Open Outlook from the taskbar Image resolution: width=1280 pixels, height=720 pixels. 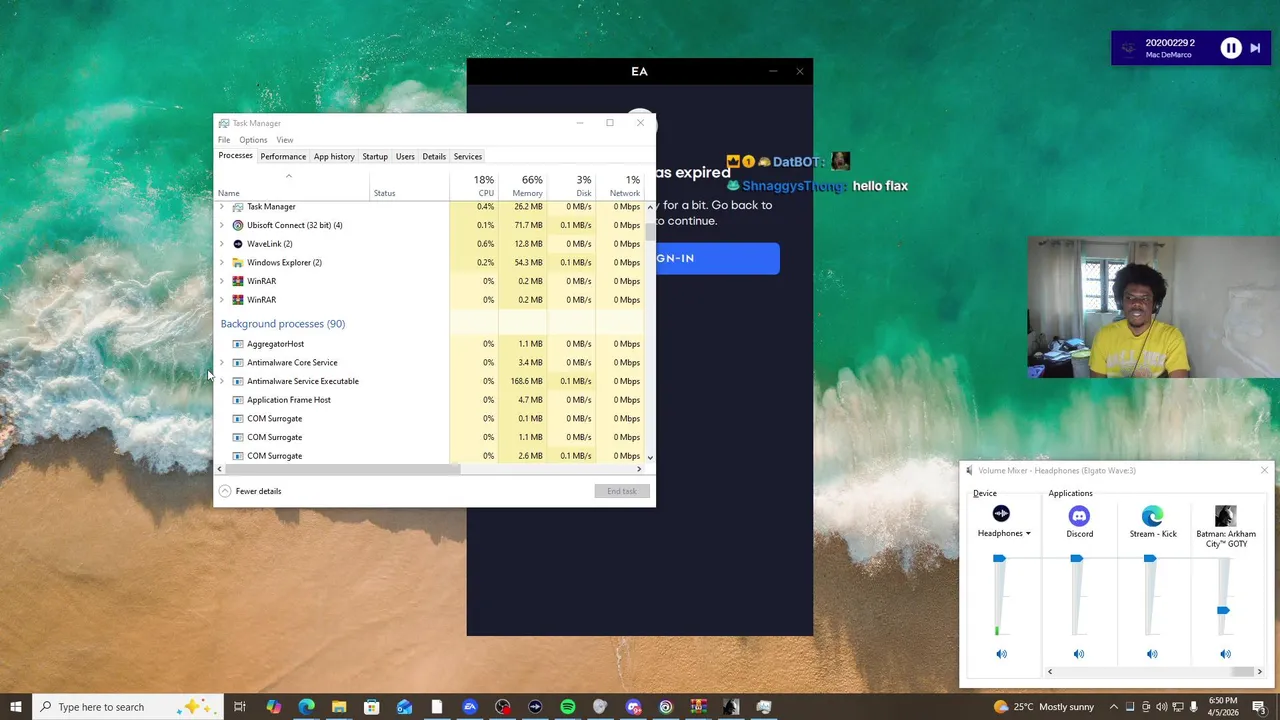click(x=404, y=707)
